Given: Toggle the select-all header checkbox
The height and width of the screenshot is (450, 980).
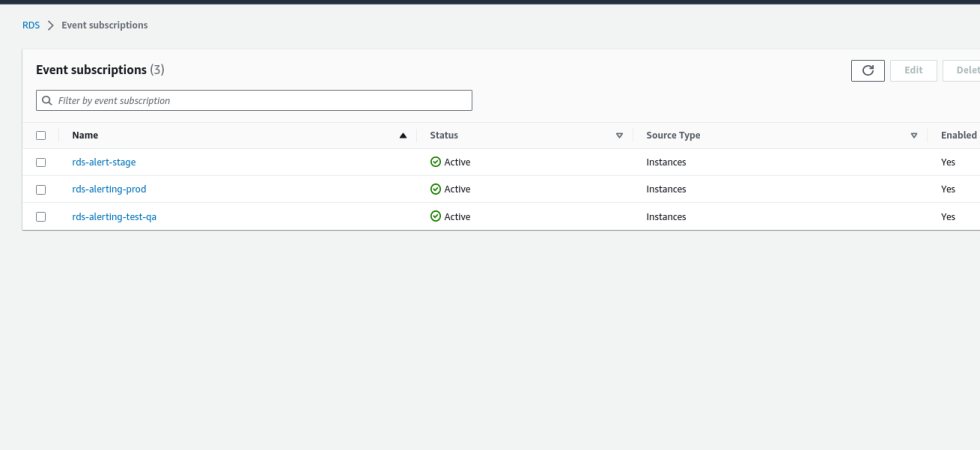Looking at the screenshot, I should click(x=41, y=136).
